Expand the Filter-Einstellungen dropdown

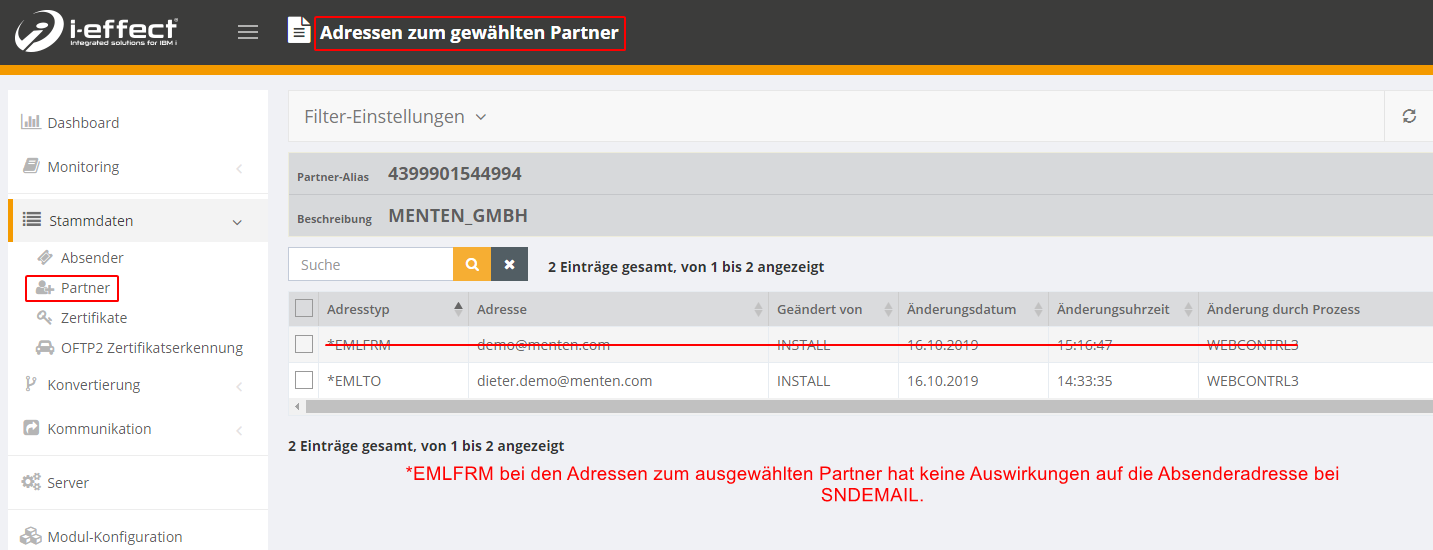395,117
